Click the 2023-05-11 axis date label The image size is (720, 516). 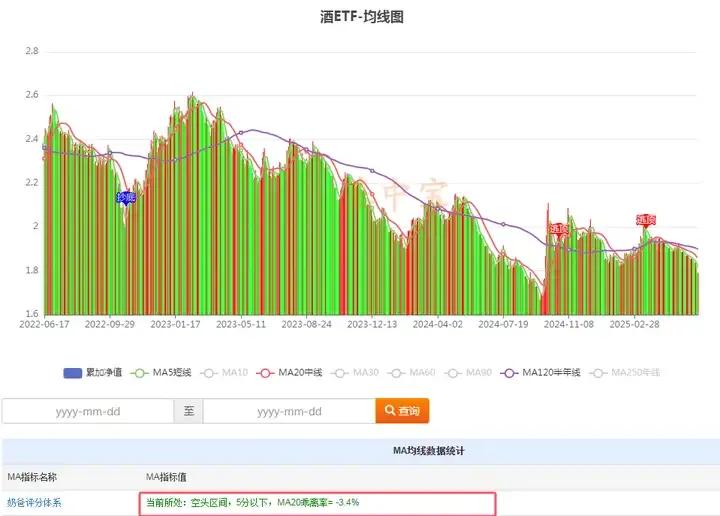(241, 324)
